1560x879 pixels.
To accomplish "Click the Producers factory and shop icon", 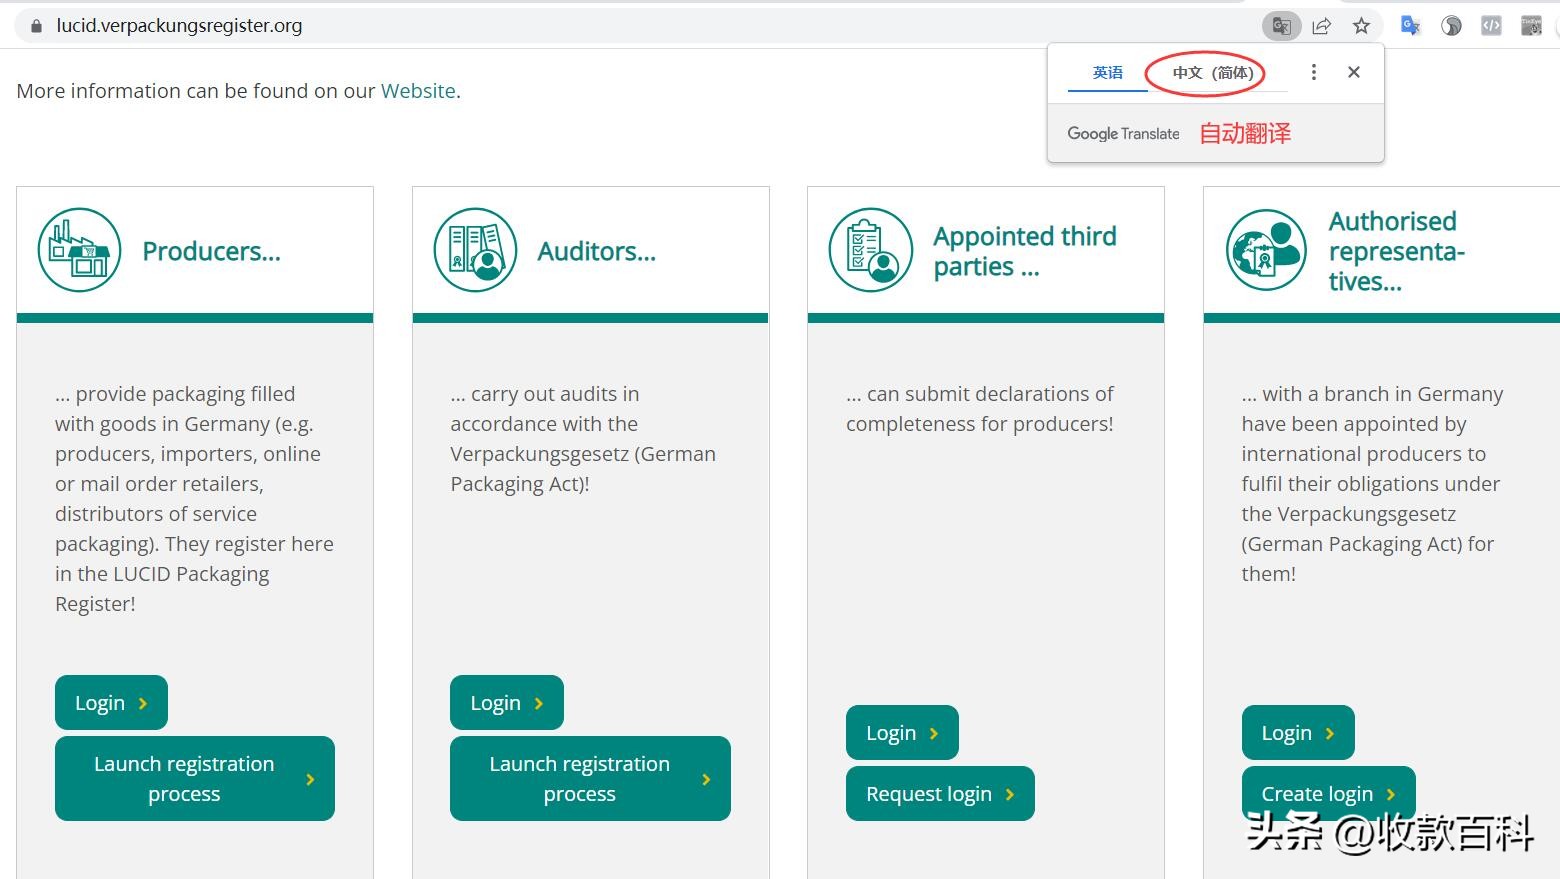I will 79,250.
